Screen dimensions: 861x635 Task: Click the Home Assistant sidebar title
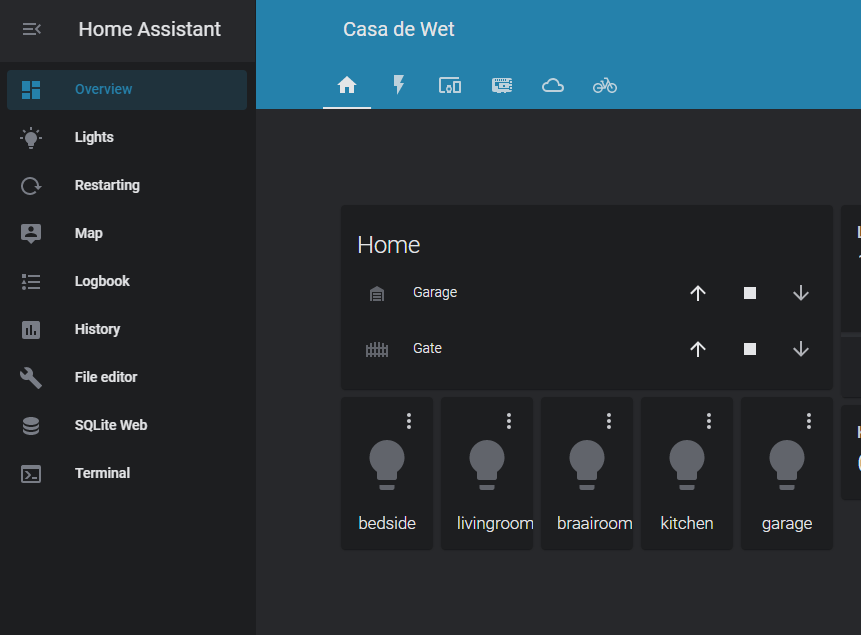click(x=149, y=29)
